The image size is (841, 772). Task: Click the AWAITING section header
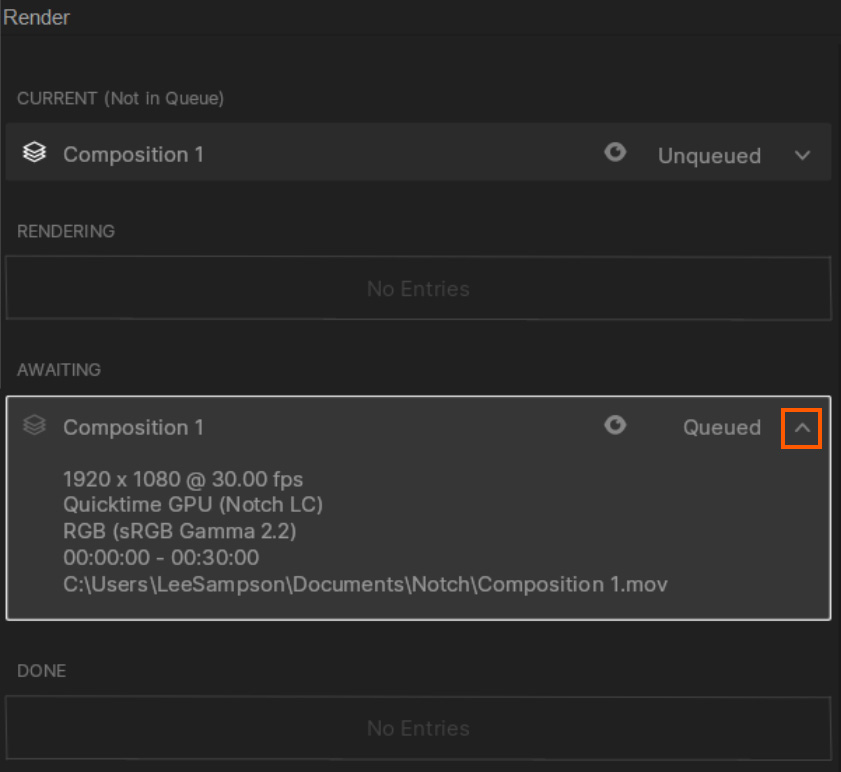(59, 370)
